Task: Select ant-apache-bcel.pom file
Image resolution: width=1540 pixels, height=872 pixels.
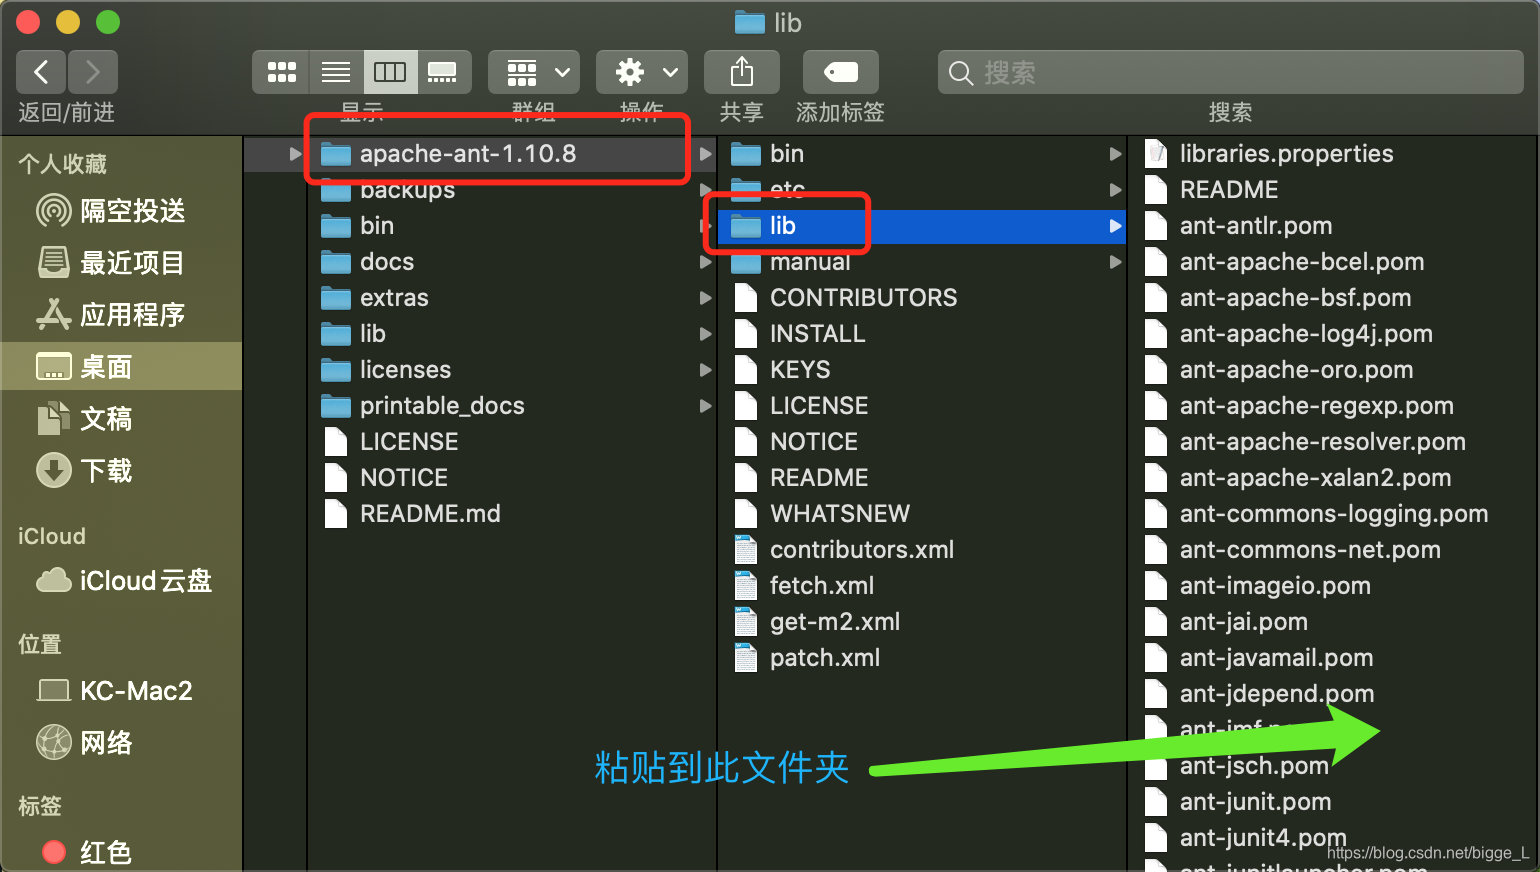Action: 1333,262
